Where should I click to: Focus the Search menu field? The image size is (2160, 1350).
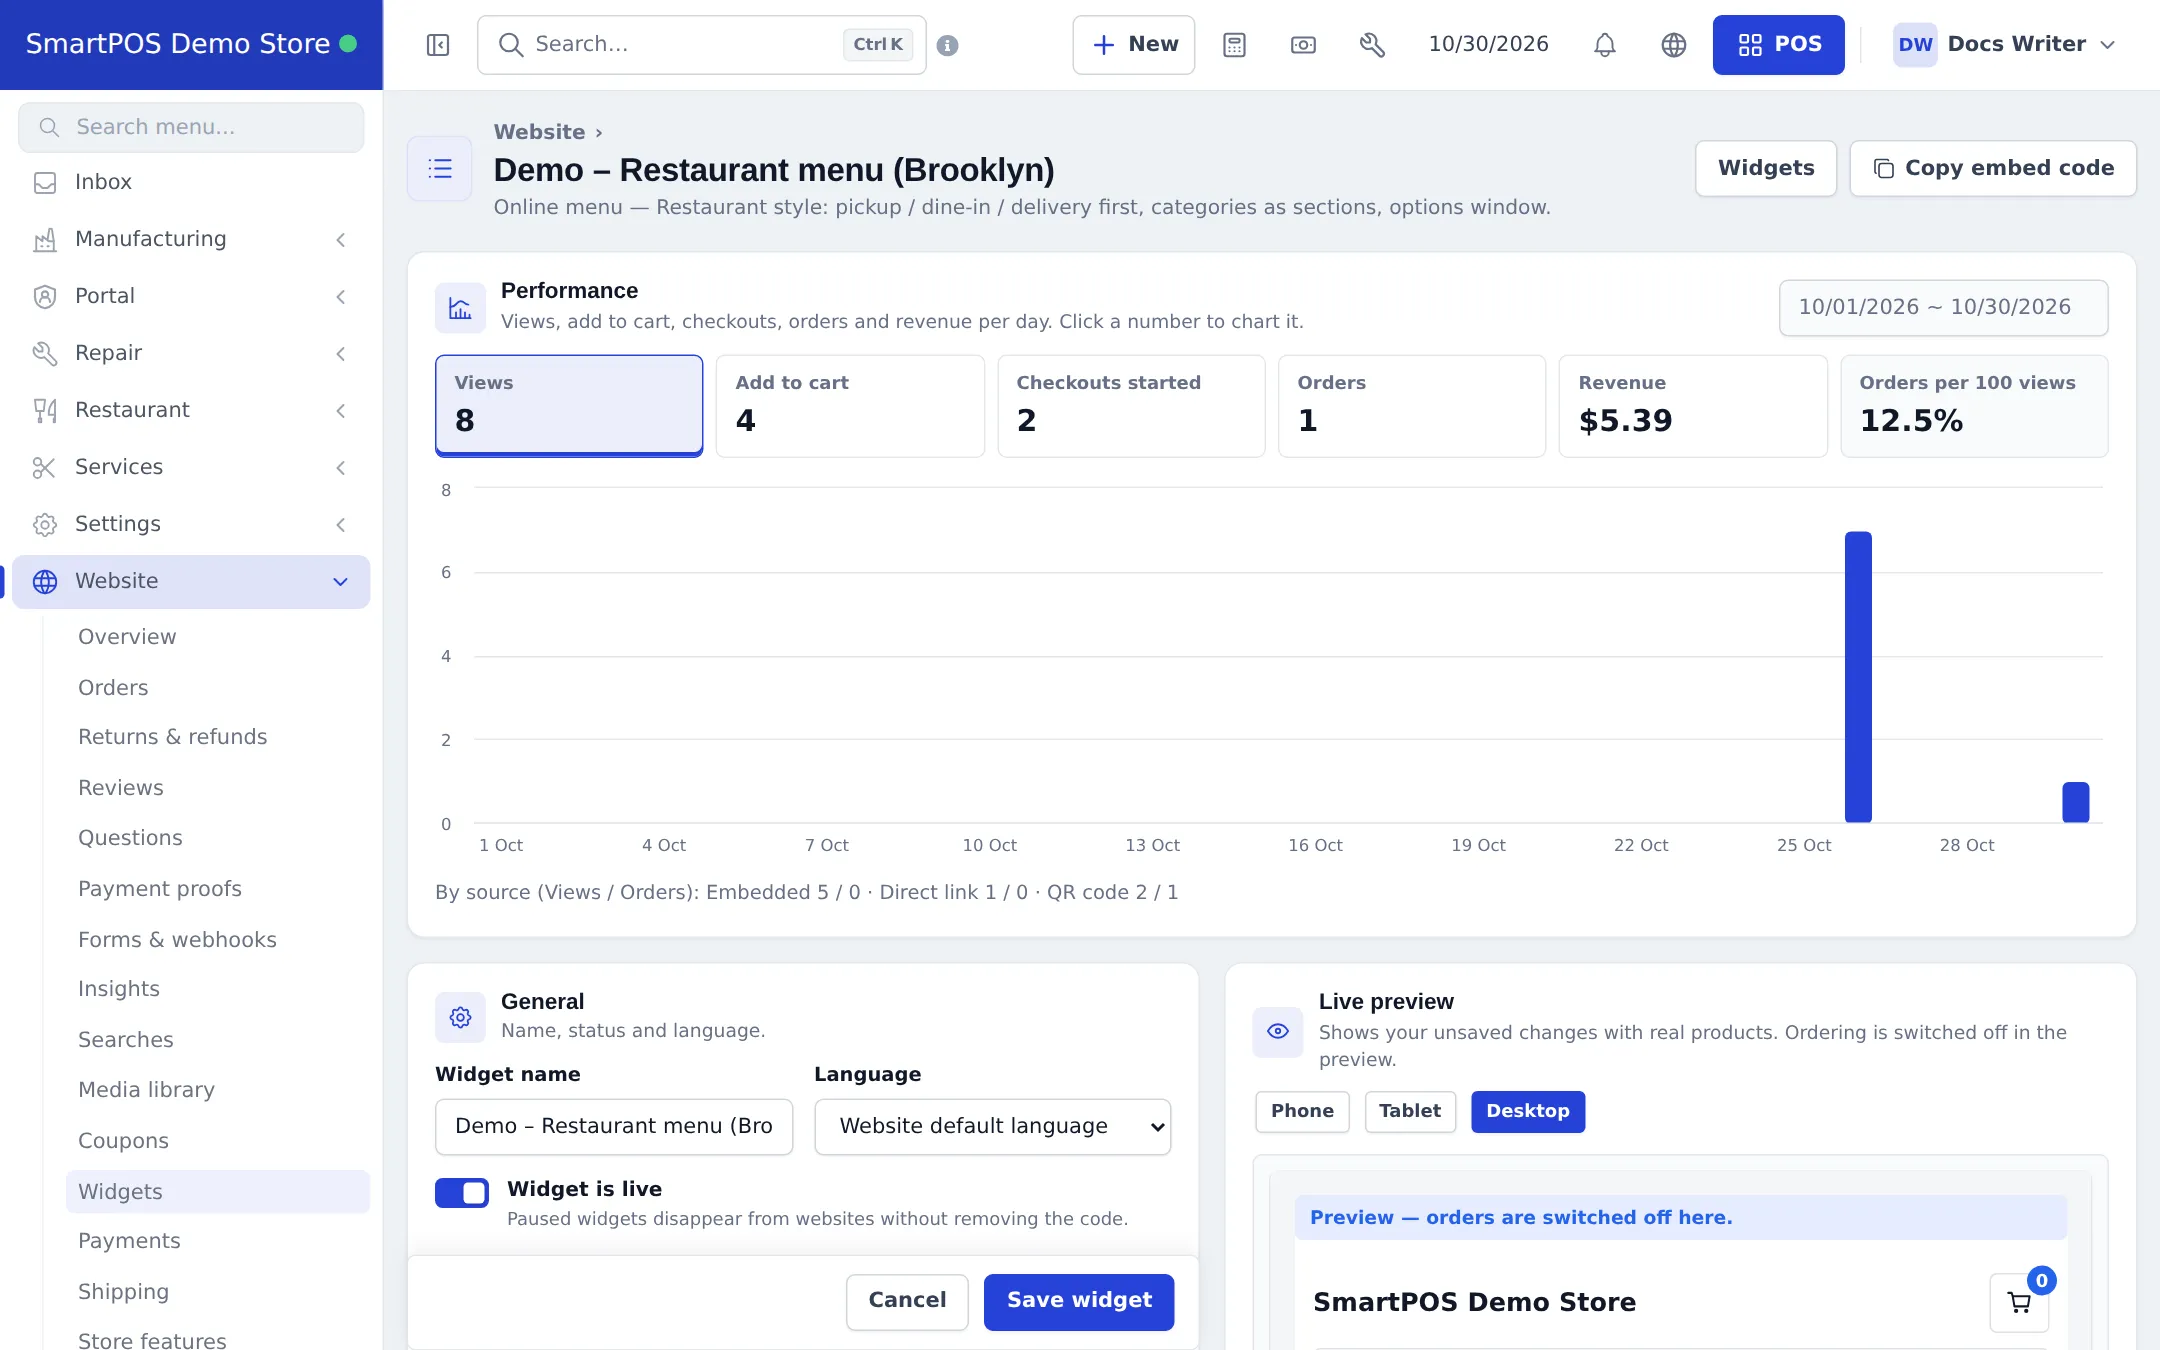(x=191, y=127)
